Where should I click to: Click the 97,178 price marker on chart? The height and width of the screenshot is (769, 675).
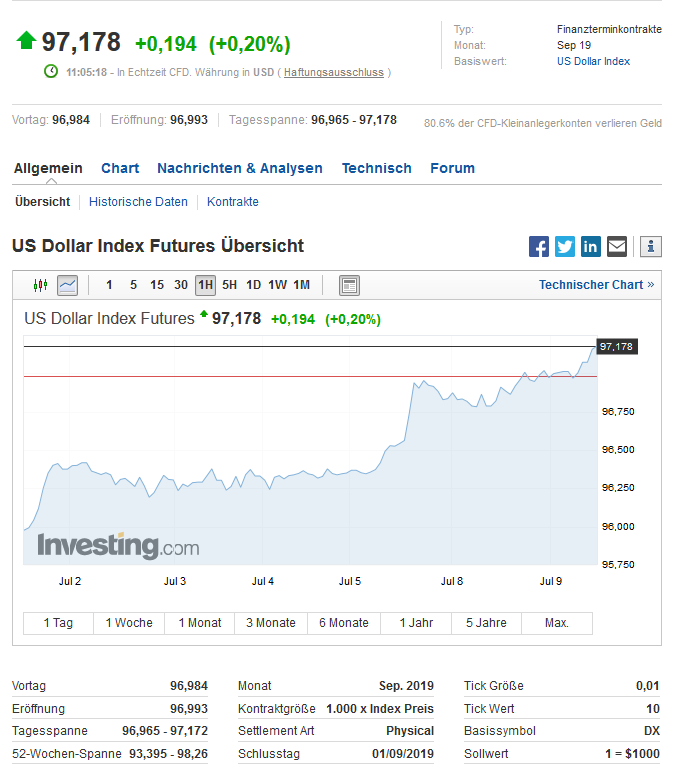click(x=616, y=347)
